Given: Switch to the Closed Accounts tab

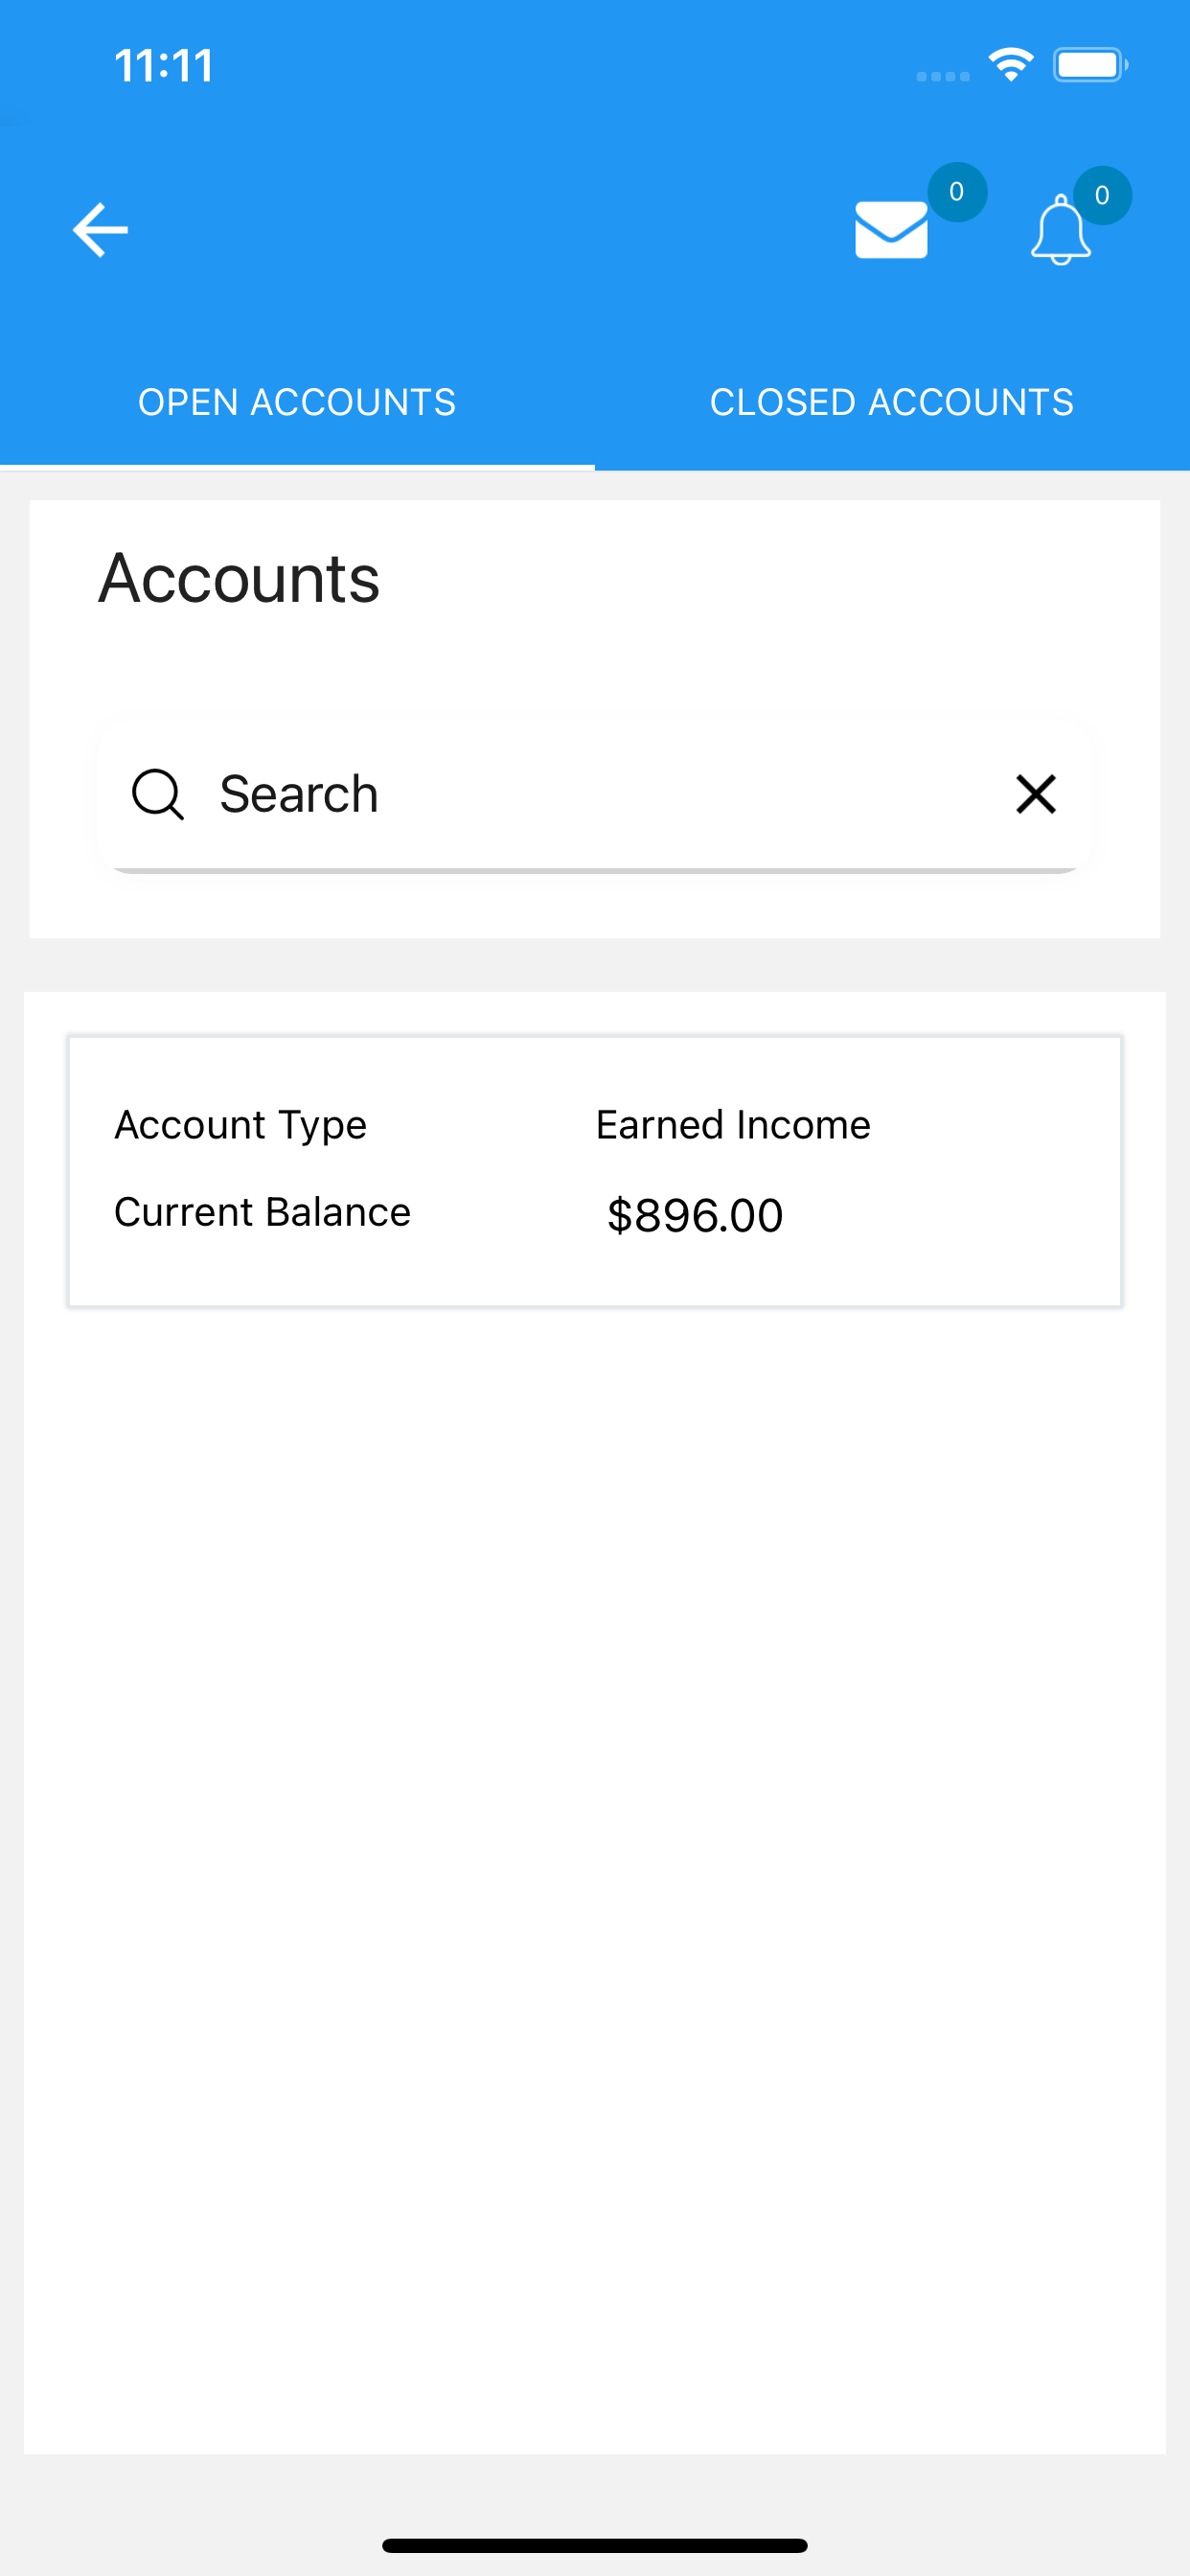Looking at the screenshot, I should (x=892, y=402).
